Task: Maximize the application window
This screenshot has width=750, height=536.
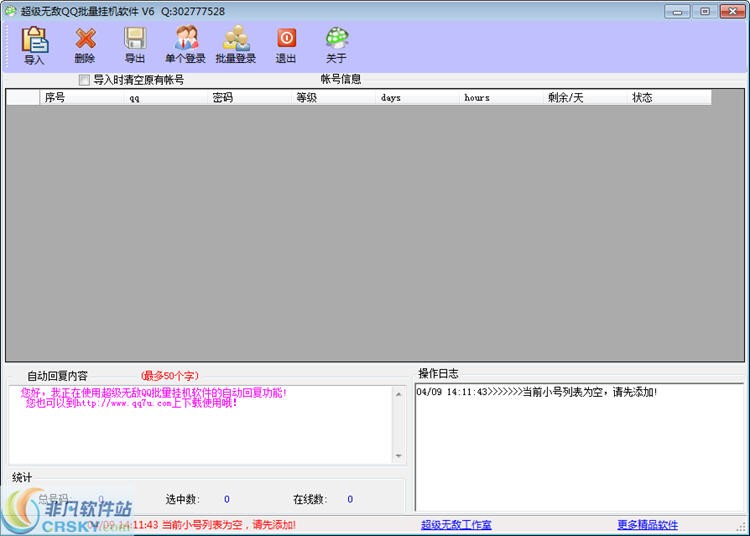Action: tap(705, 11)
